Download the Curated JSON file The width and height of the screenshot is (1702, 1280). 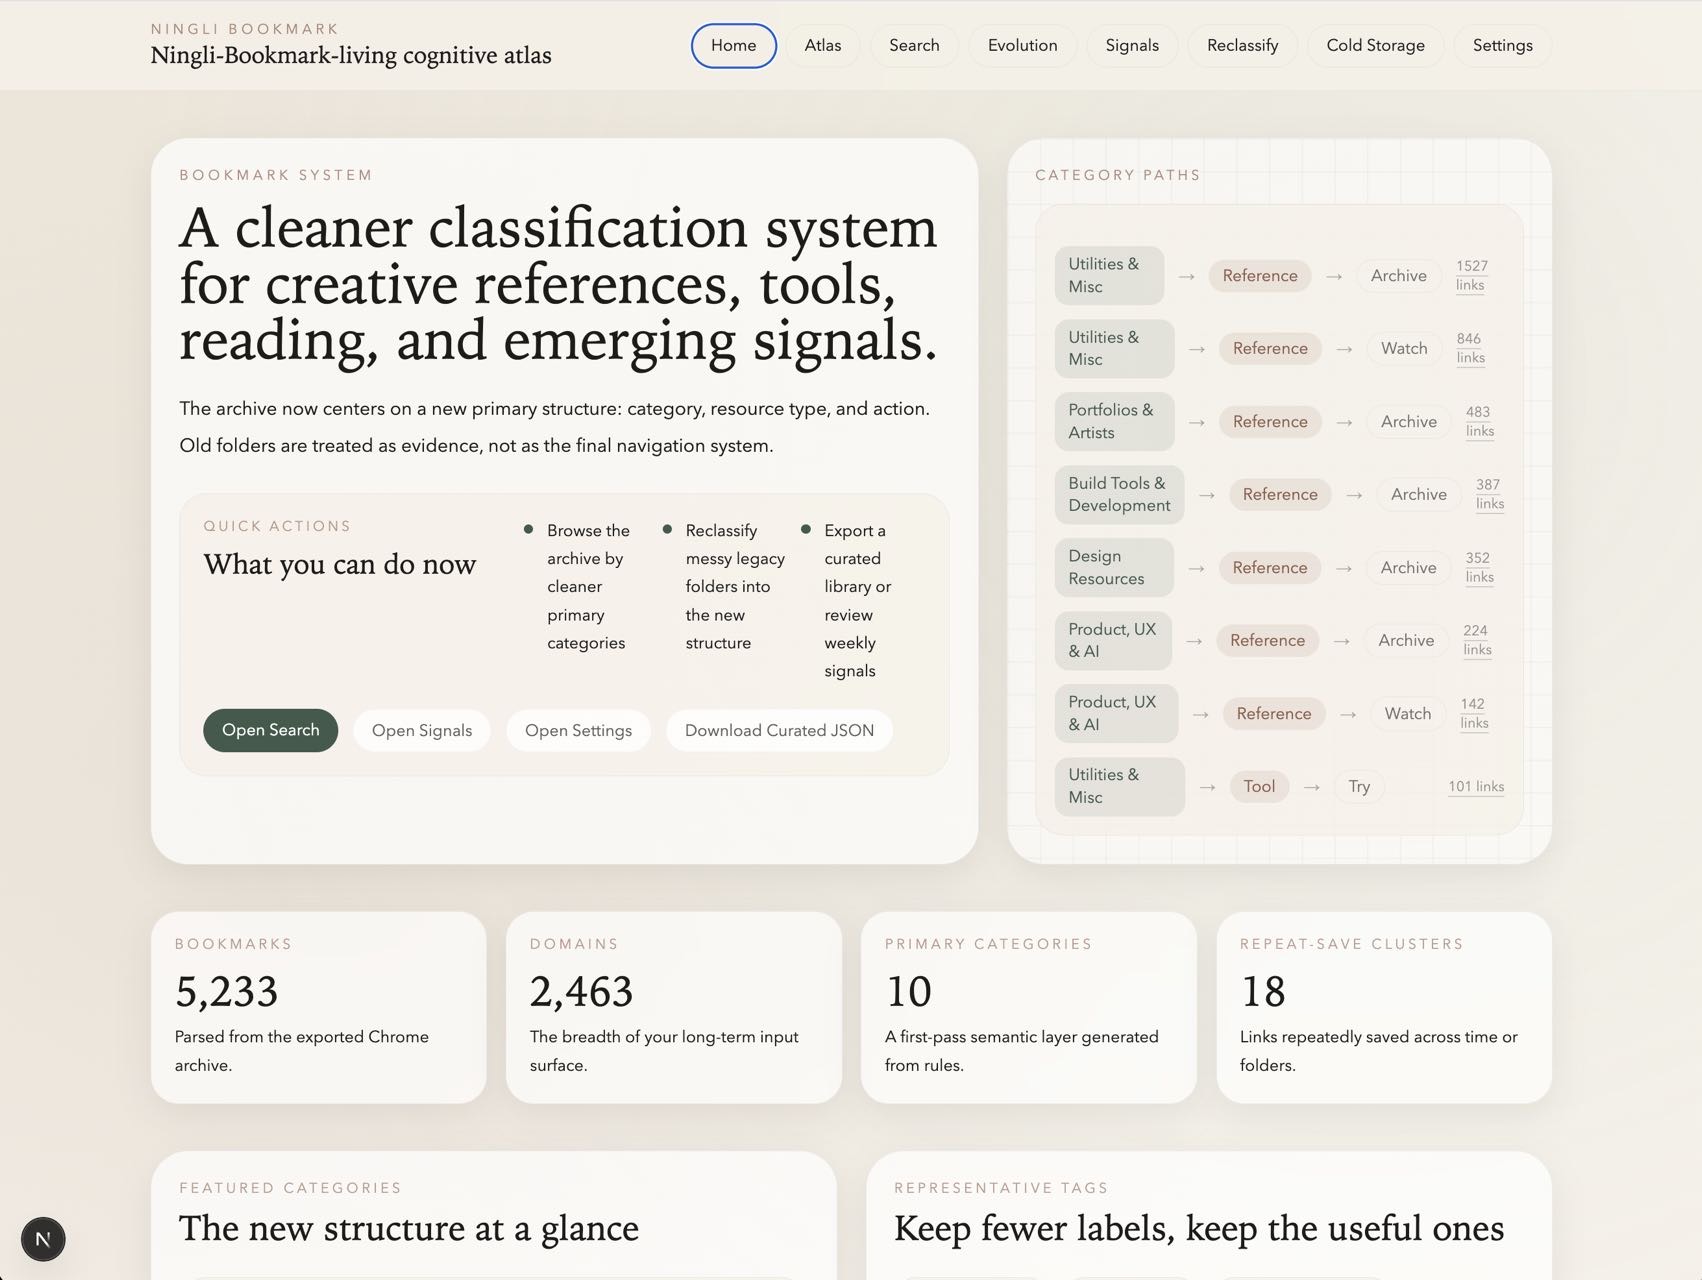click(x=779, y=730)
